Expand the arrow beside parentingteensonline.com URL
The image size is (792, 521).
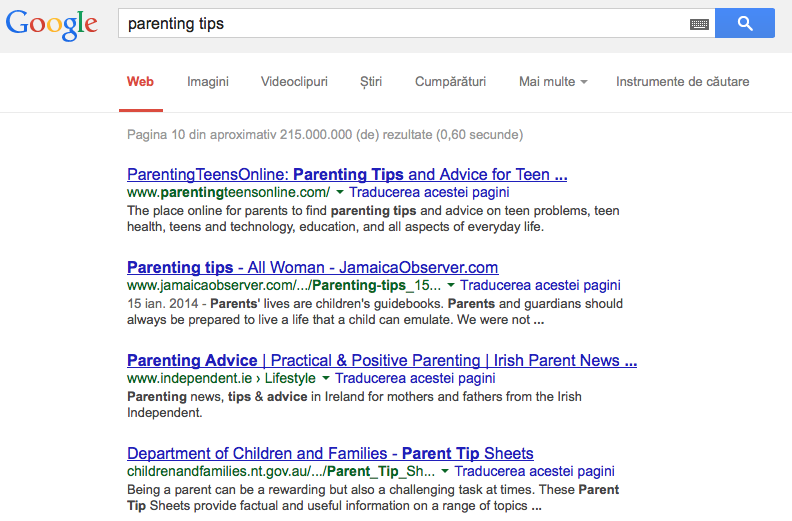point(340,192)
